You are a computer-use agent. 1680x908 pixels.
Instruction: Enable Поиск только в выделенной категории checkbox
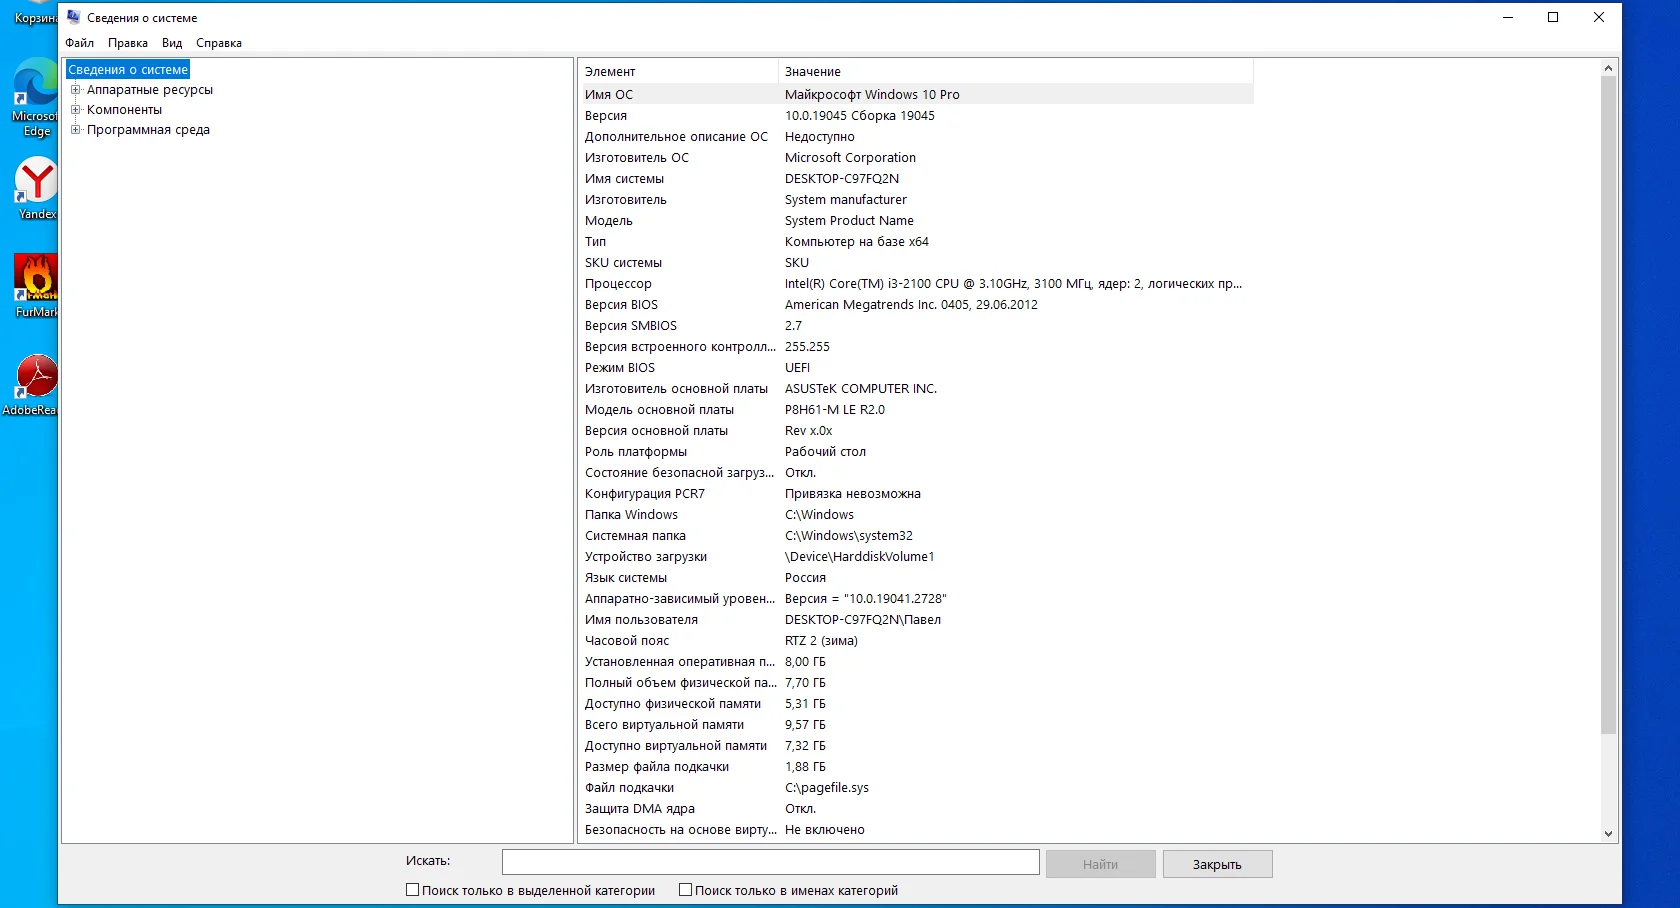(x=412, y=890)
